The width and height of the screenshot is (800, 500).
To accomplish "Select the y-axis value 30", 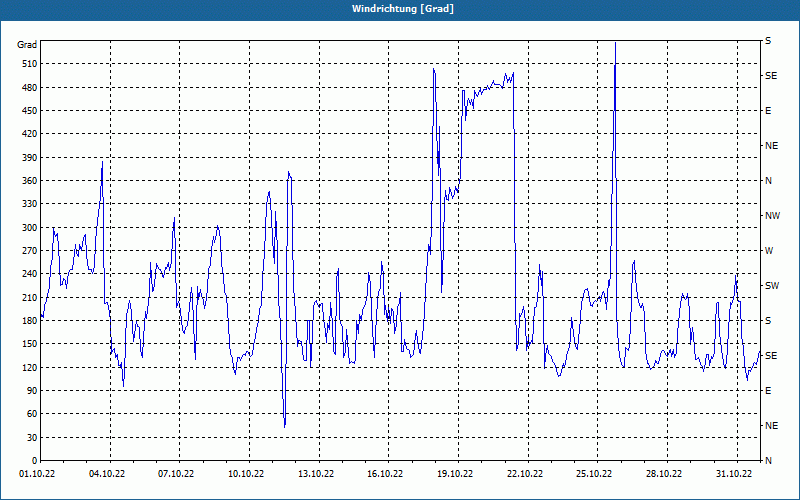I will pyautogui.click(x=32, y=437).
